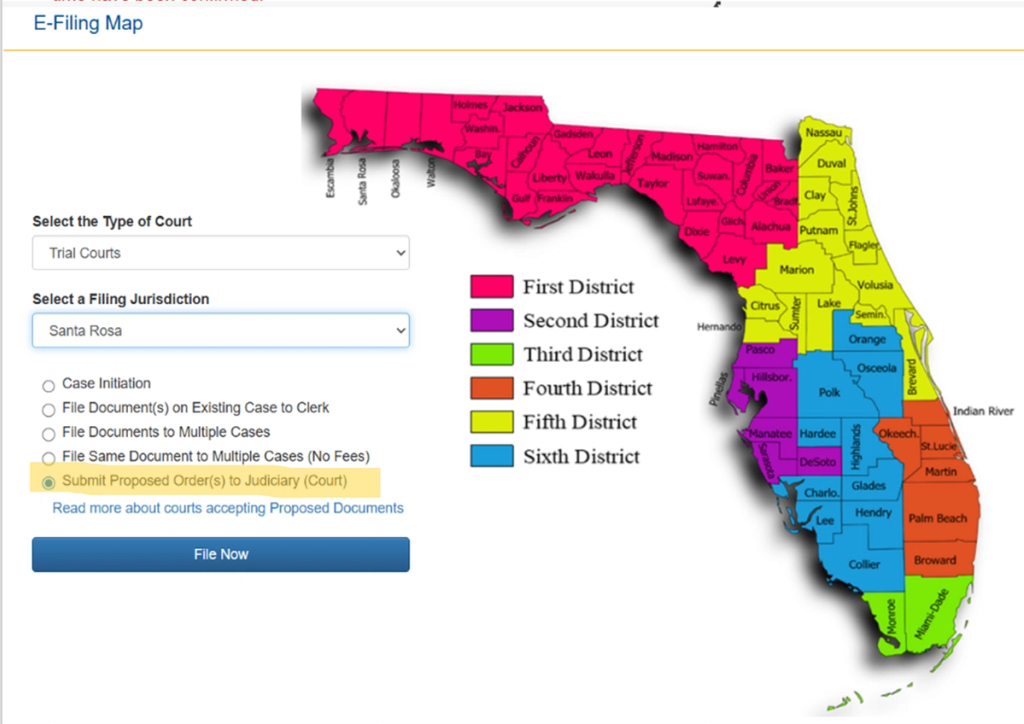Click Leon county on the map
The image size is (1024, 724).
click(x=600, y=154)
